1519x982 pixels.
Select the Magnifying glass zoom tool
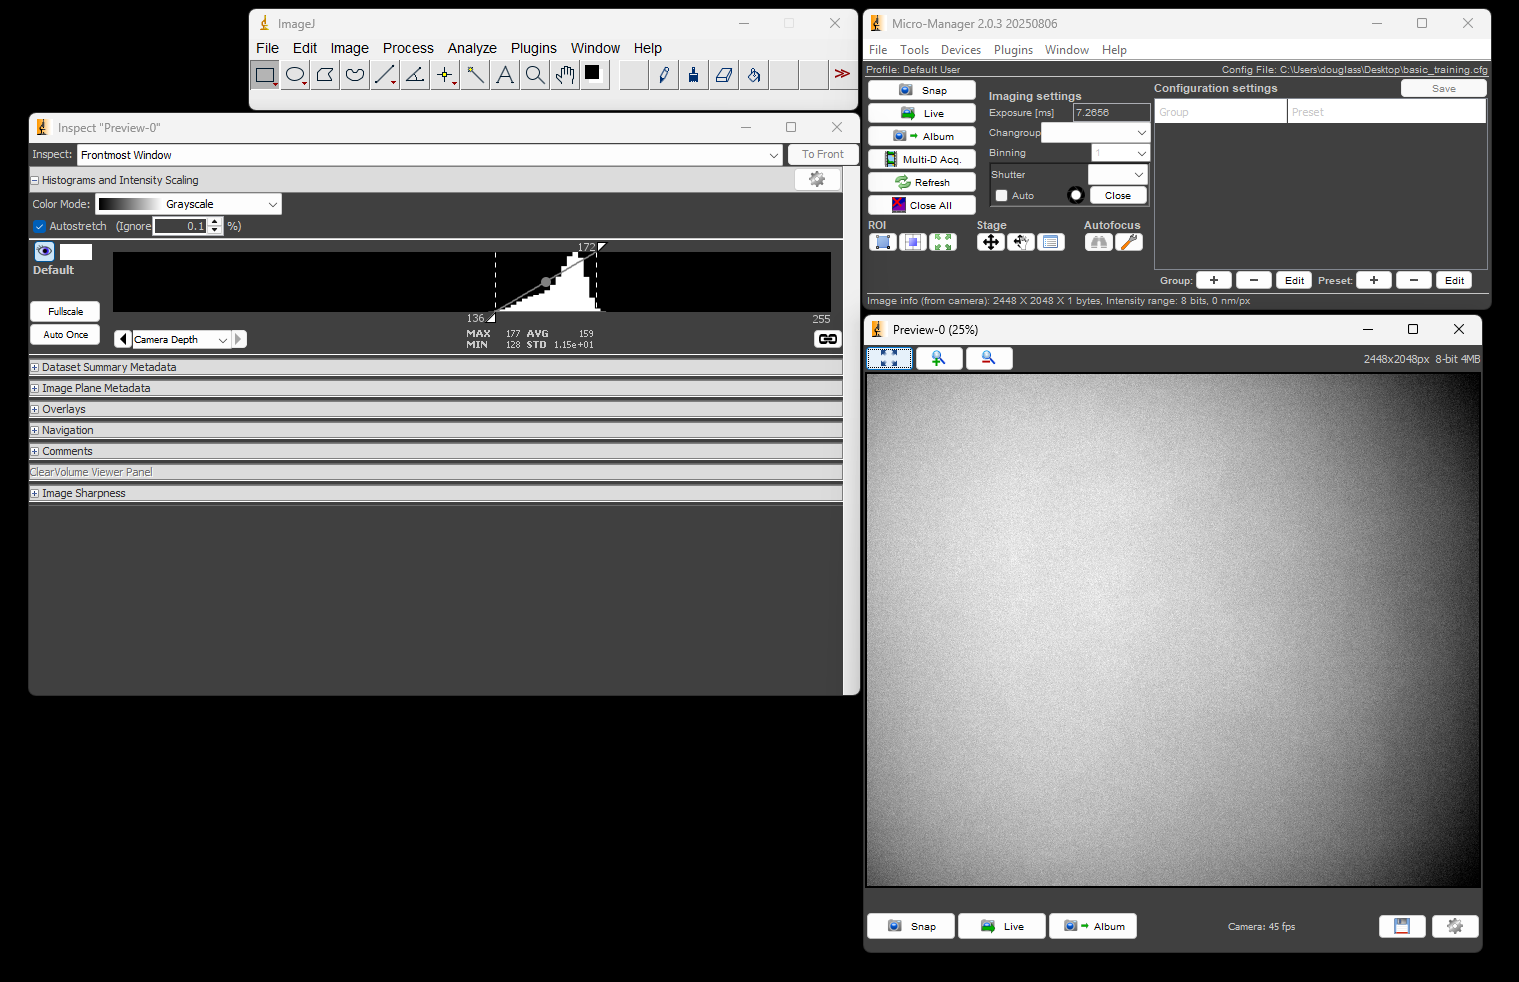(535, 75)
